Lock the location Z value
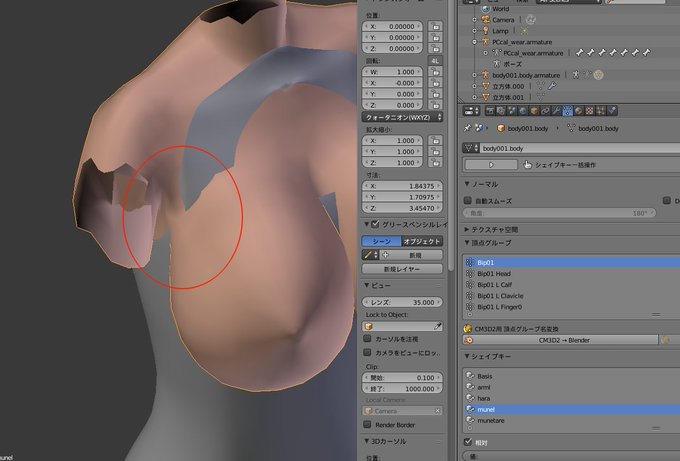Viewport: 680px width, 461px height. coord(435,49)
